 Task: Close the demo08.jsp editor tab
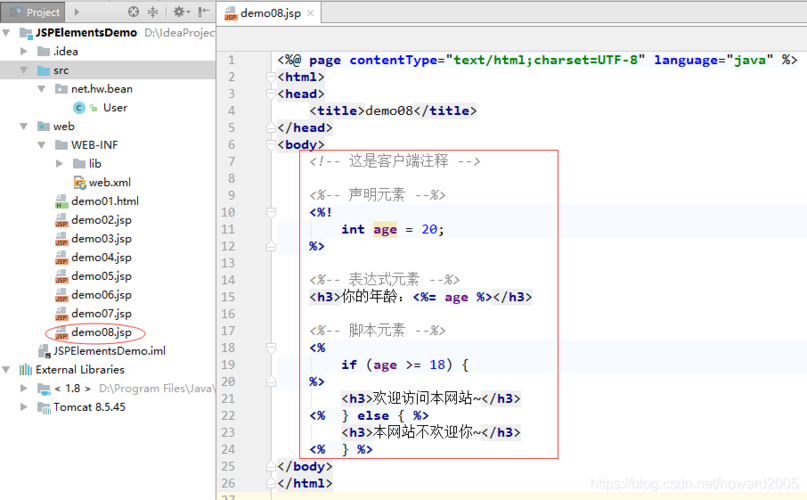click(310, 13)
